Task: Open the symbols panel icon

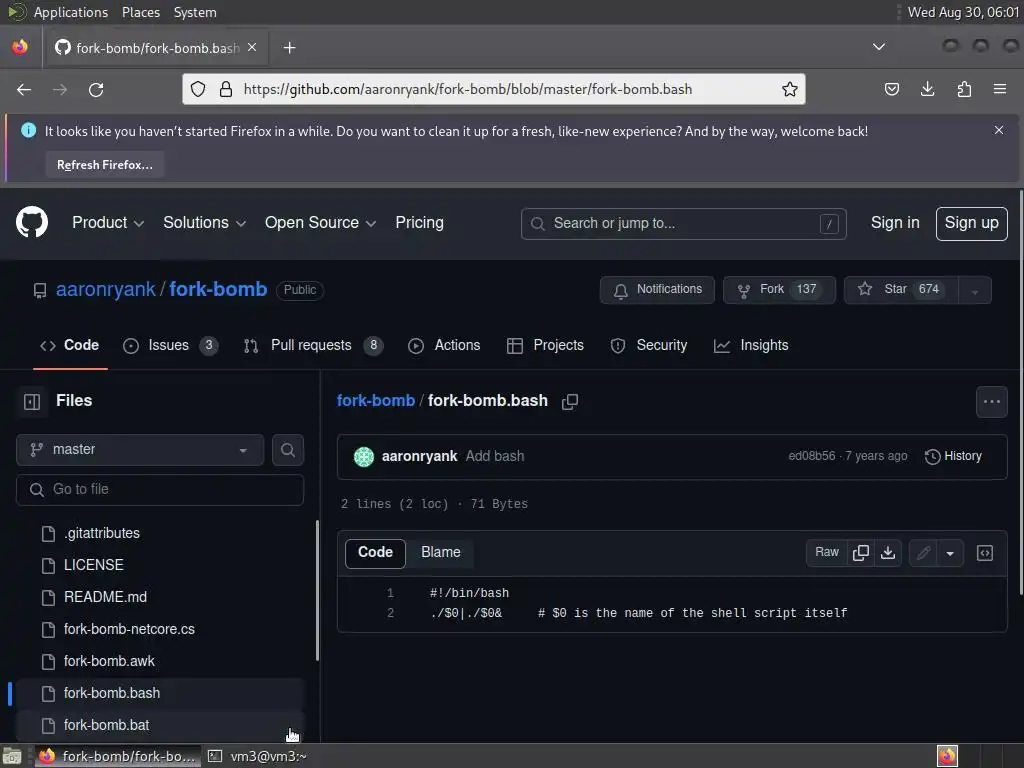Action: pos(985,553)
